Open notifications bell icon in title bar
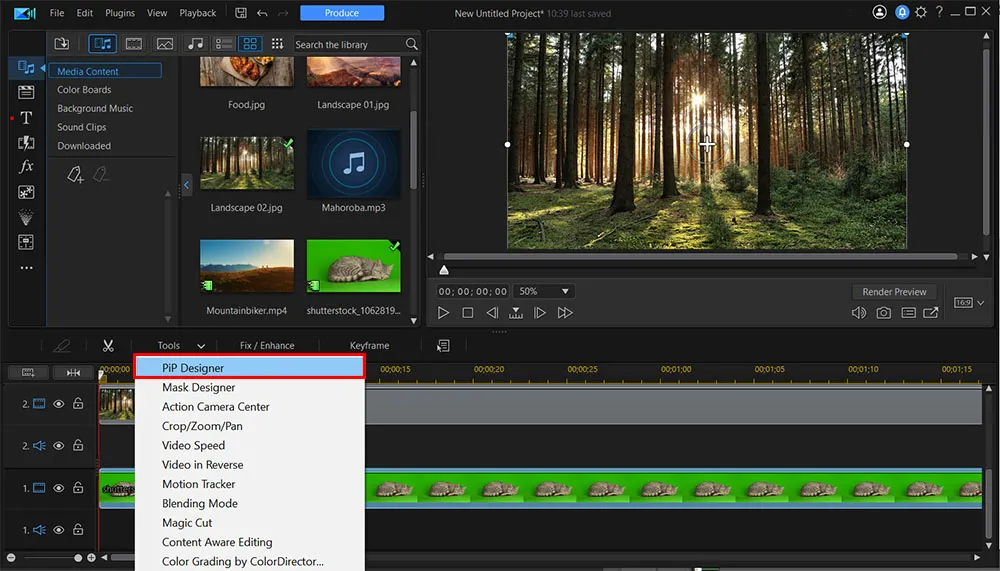This screenshot has height=571, width=1000. click(900, 13)
